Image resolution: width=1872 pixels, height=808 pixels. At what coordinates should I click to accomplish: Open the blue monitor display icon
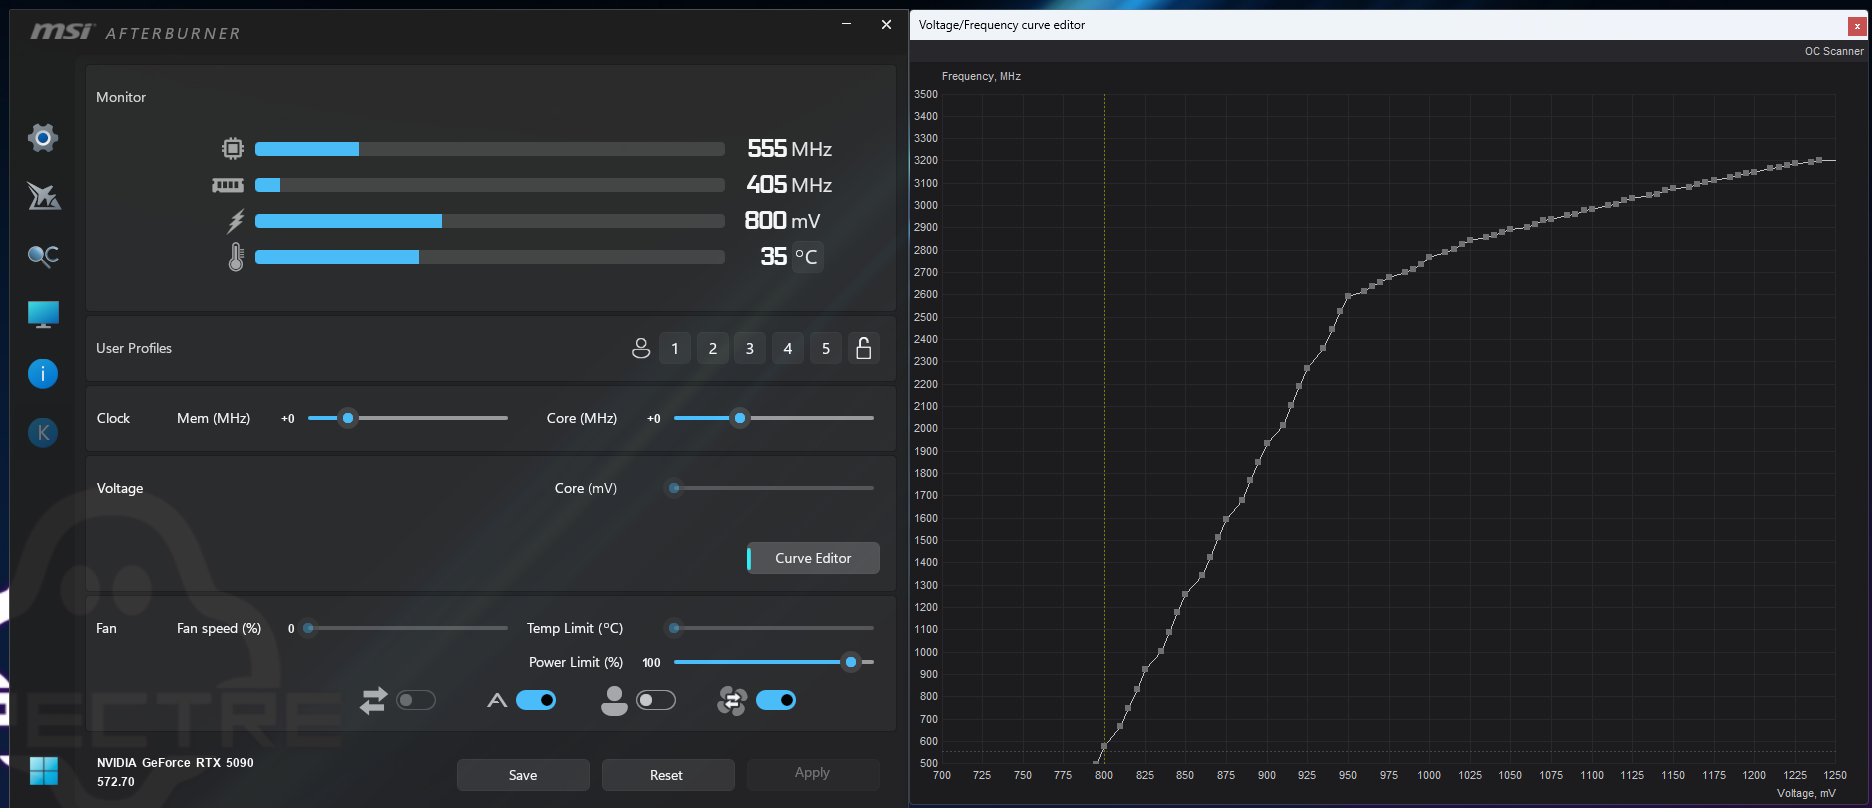(x=43, y=315)
